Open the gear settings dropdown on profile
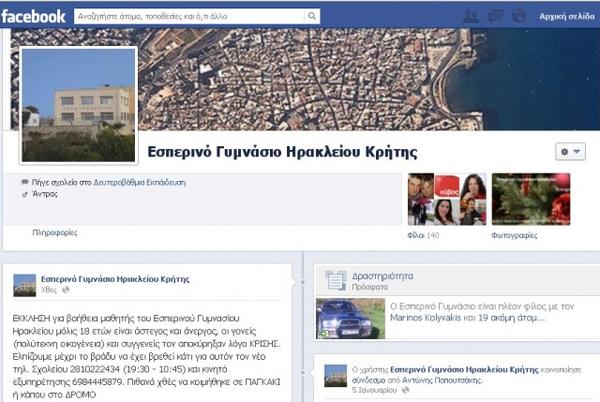The width and height of the screenshot is (600, 402). point(570,152)
